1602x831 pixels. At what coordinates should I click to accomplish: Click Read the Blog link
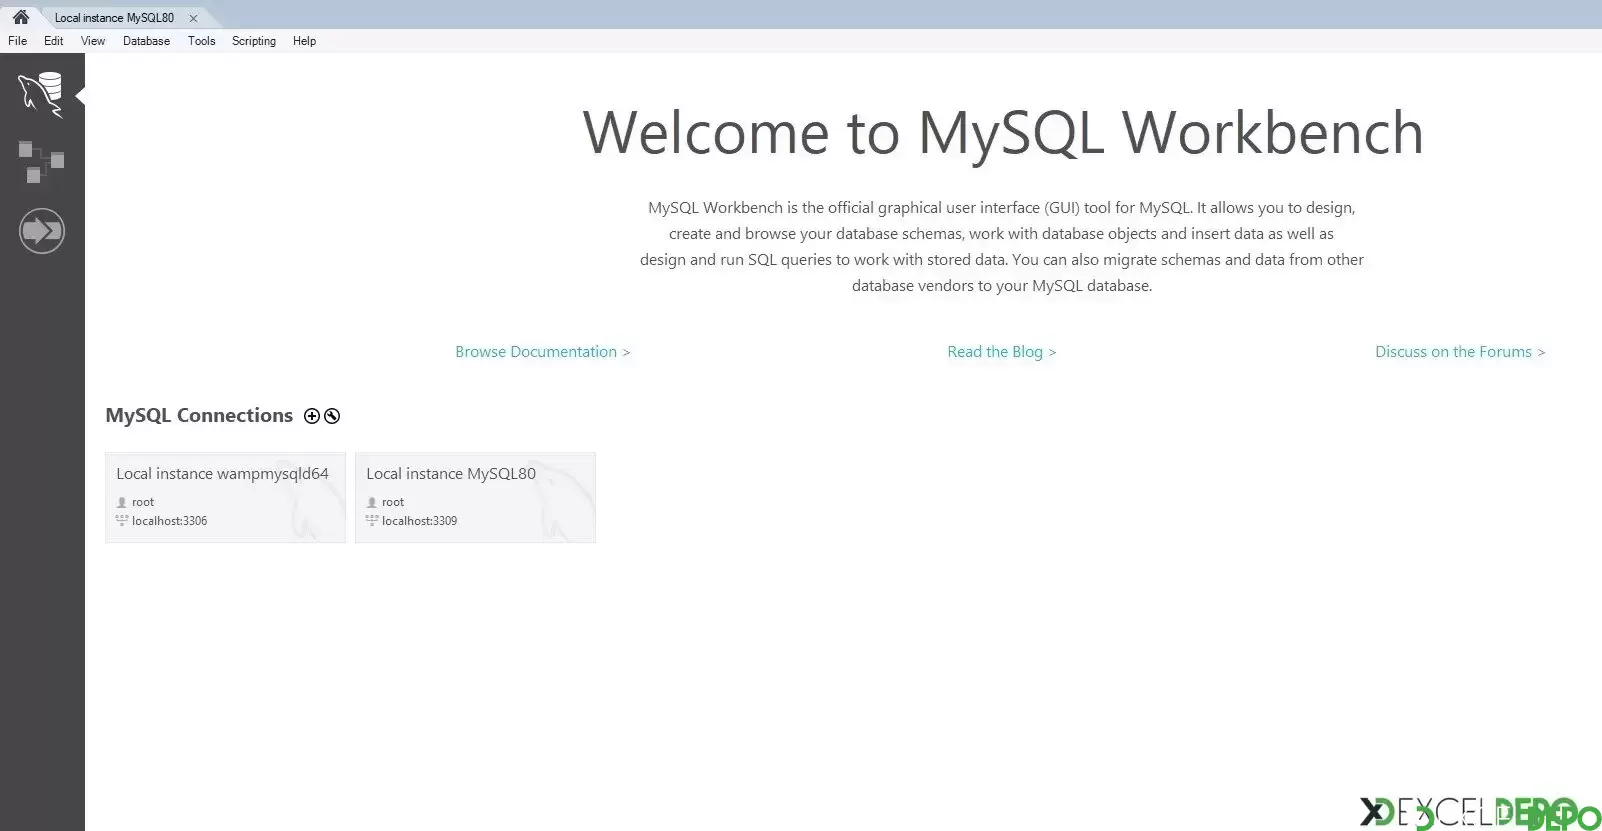(x=1002, y=352)
